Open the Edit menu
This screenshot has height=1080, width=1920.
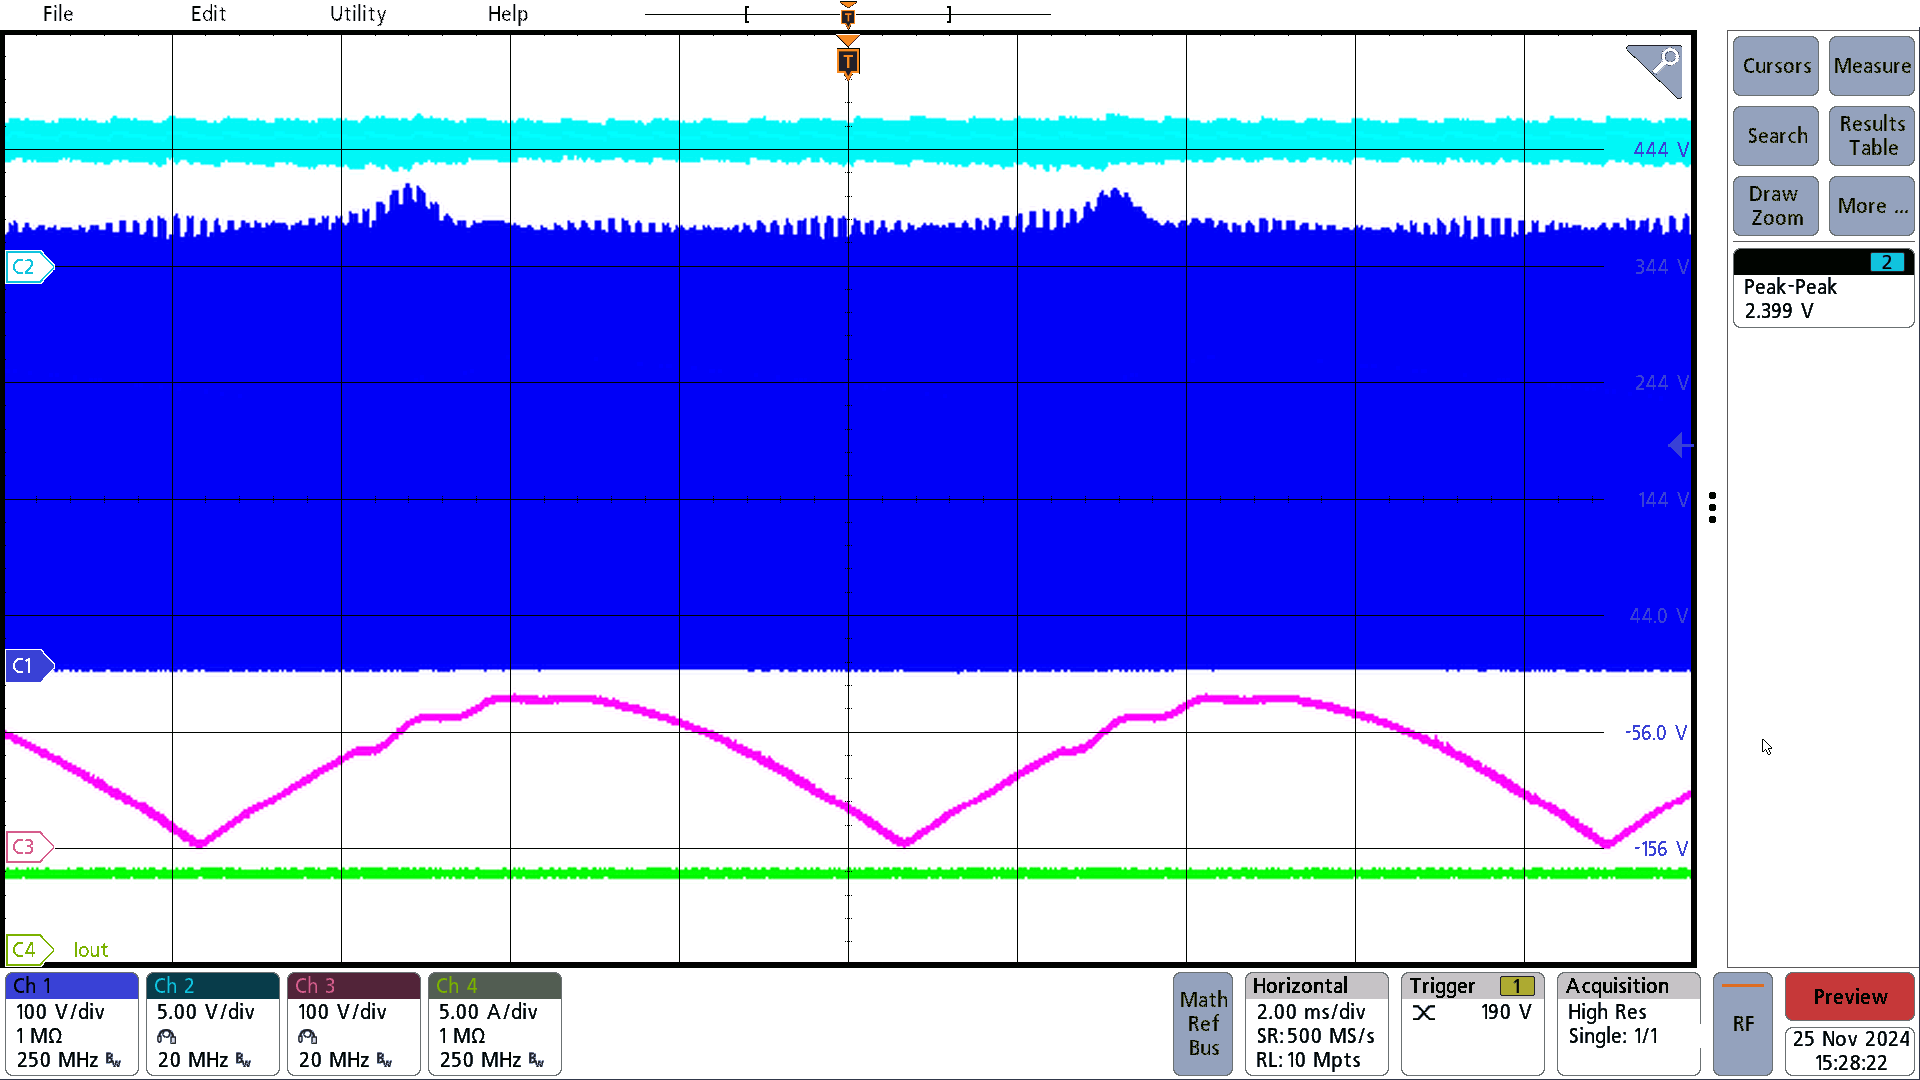[208, 14]
